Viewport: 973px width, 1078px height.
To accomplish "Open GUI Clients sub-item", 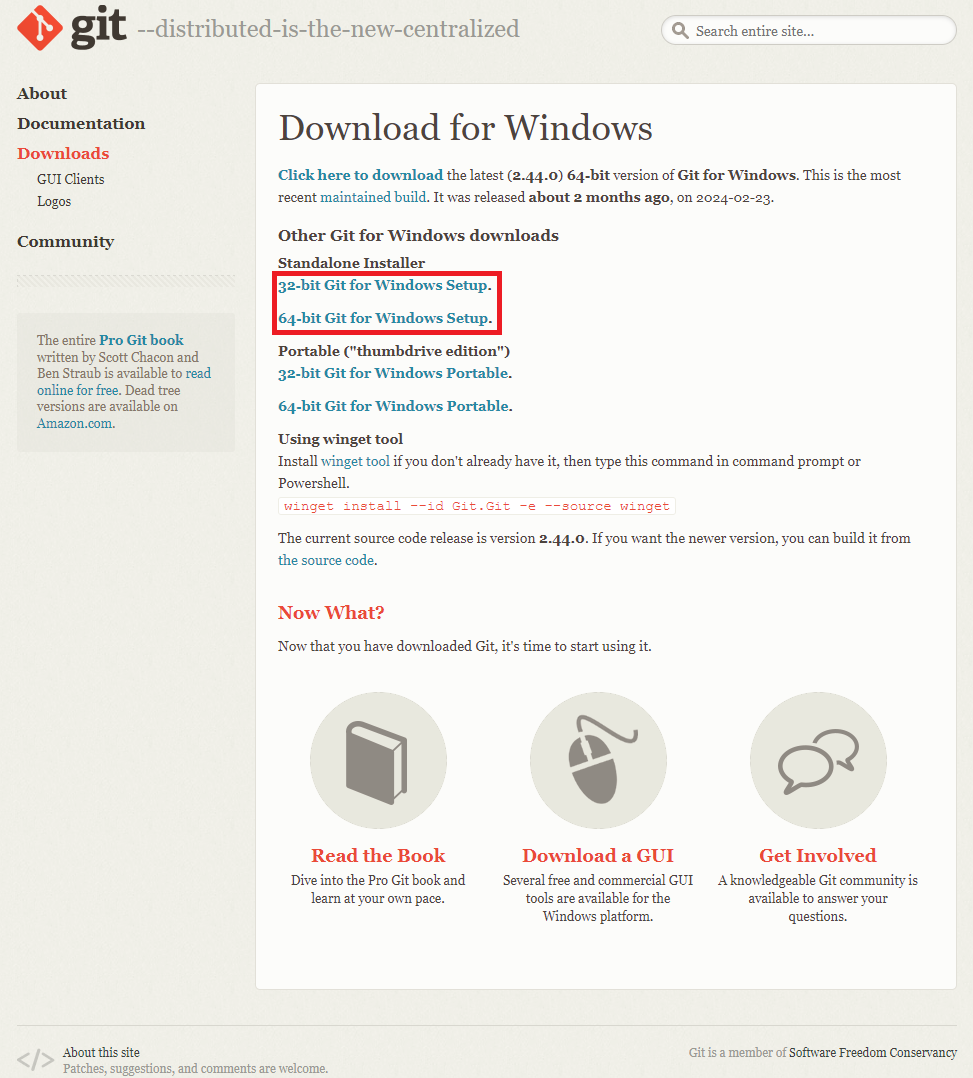I will [x=71, y=179].
